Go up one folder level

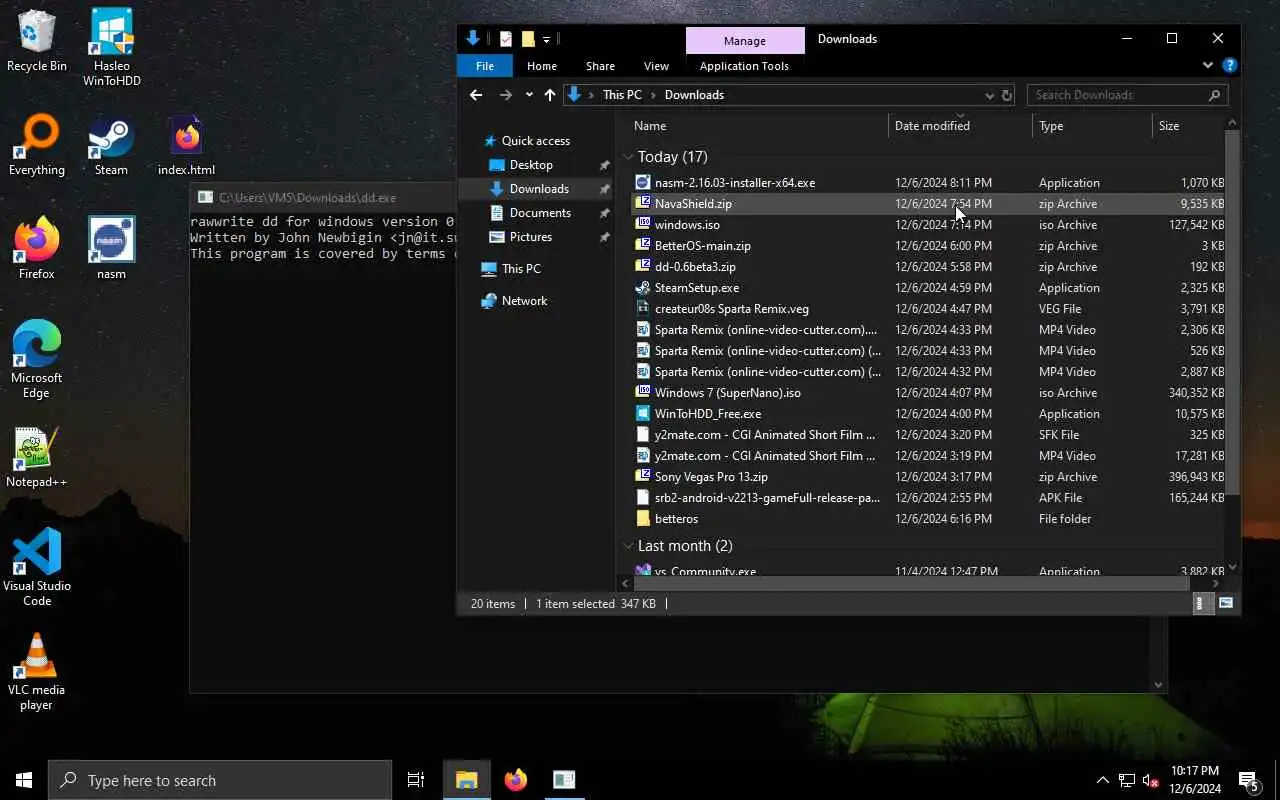[550, 95]
